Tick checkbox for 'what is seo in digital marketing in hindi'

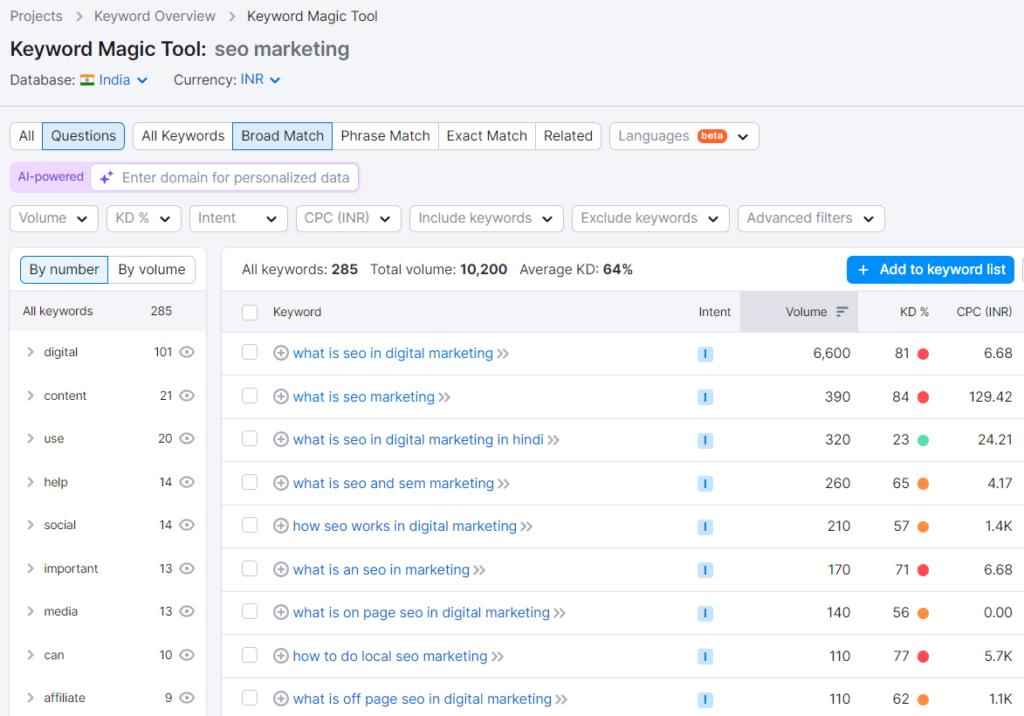coord(250,439)
